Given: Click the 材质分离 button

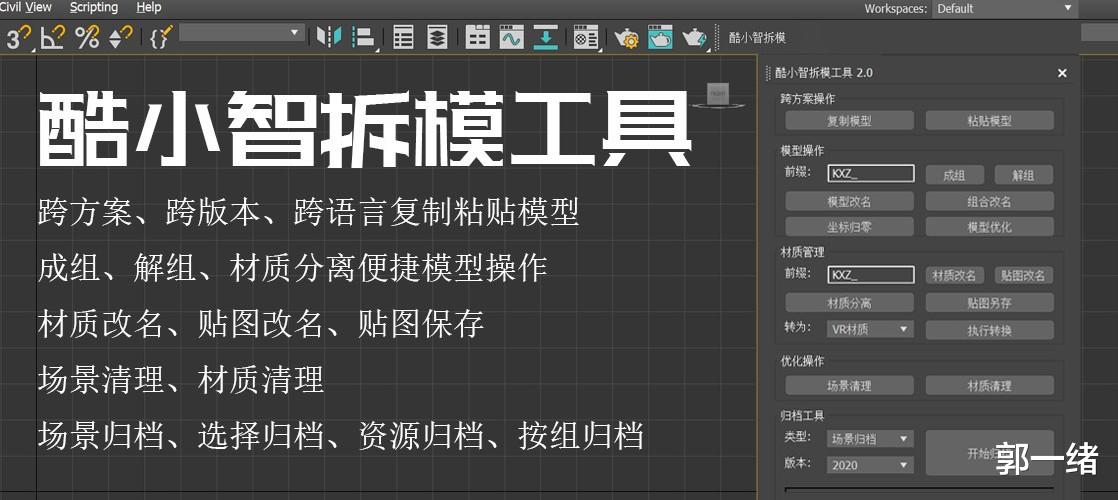Looking at the screenshot, I should (x=849, y=302).
